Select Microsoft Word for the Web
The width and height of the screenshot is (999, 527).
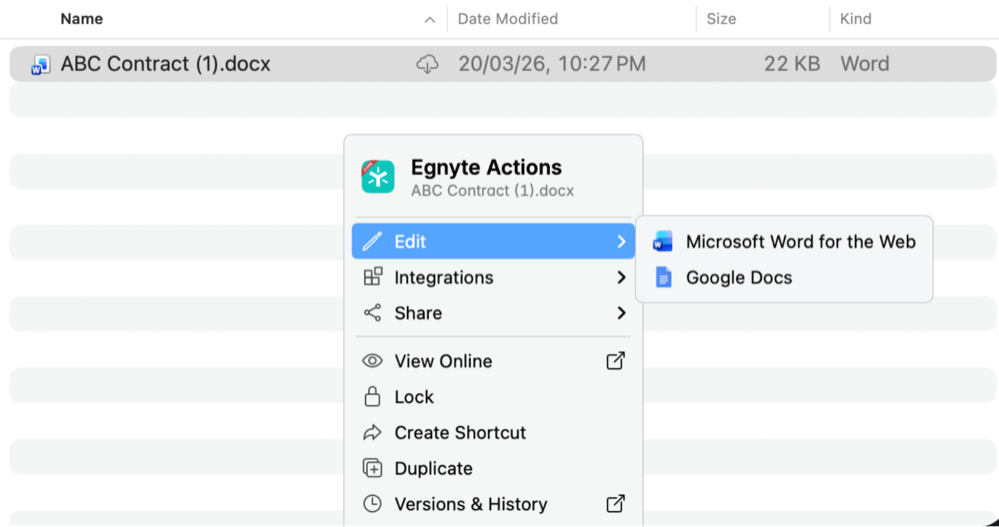click(784, 242)
